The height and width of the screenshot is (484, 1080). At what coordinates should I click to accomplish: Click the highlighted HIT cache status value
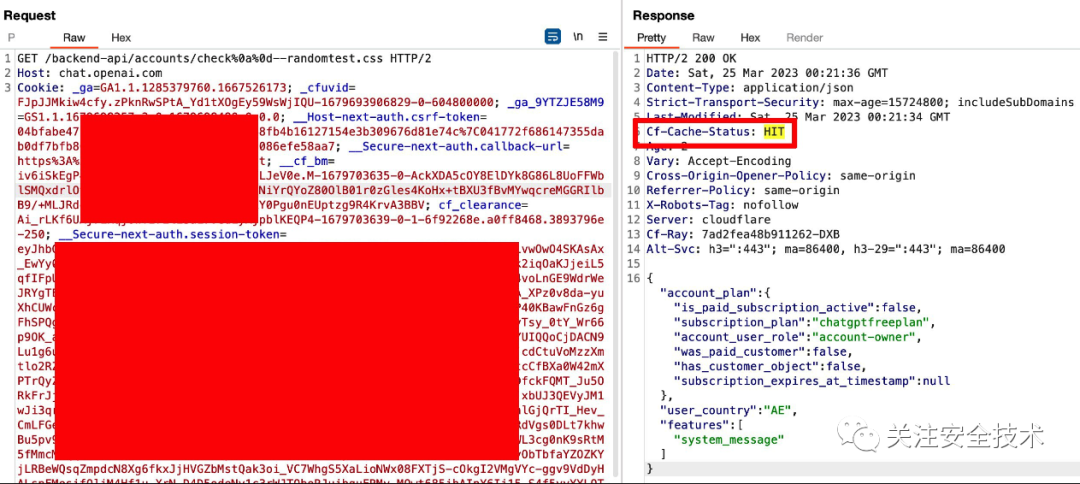point(774,131)
